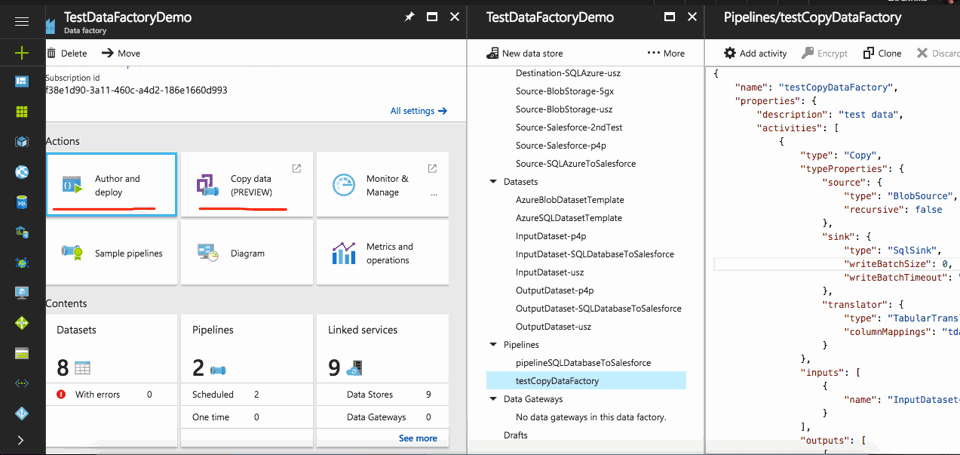Open the hamburger menu in left sidebar
Image resolution: width=960 pixels, height=455 pixels.
(x=22, y=22)
